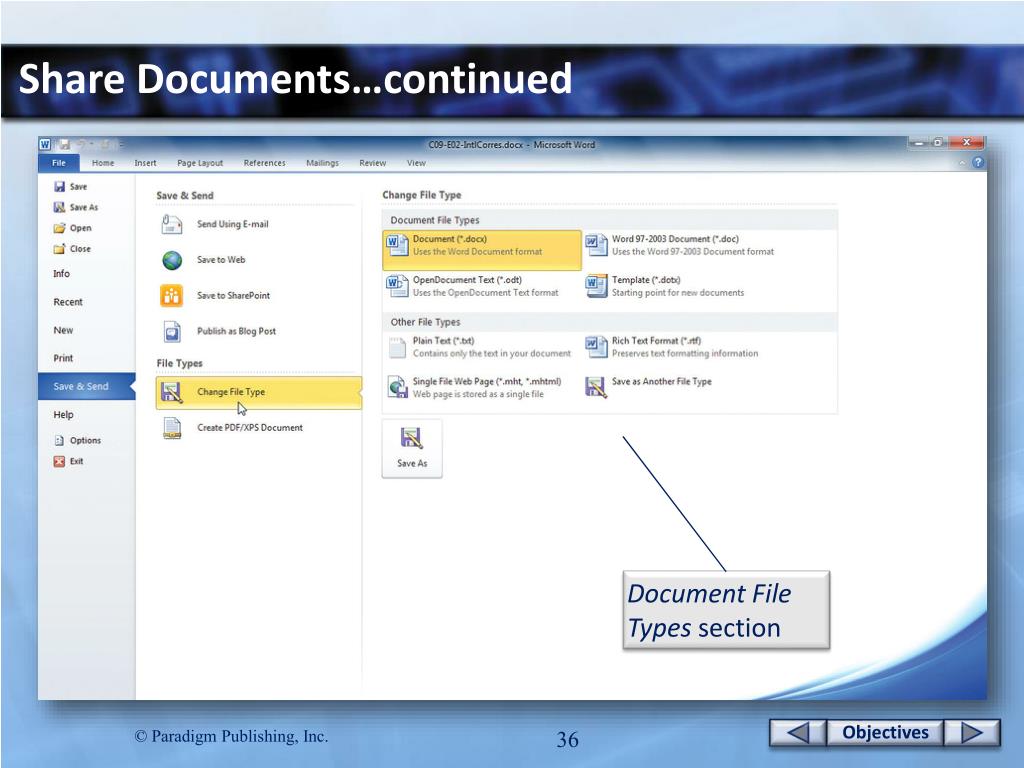The image size is (1024, 768).
Task: Click the Save to Web label
Action: coord(221,260)
